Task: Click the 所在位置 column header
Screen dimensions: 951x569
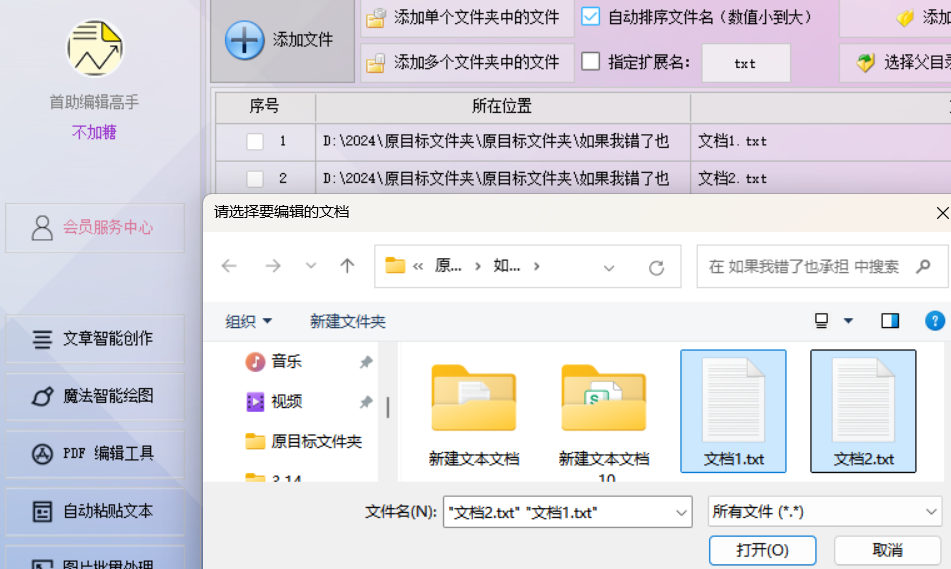Action: (x=503, y=107)
